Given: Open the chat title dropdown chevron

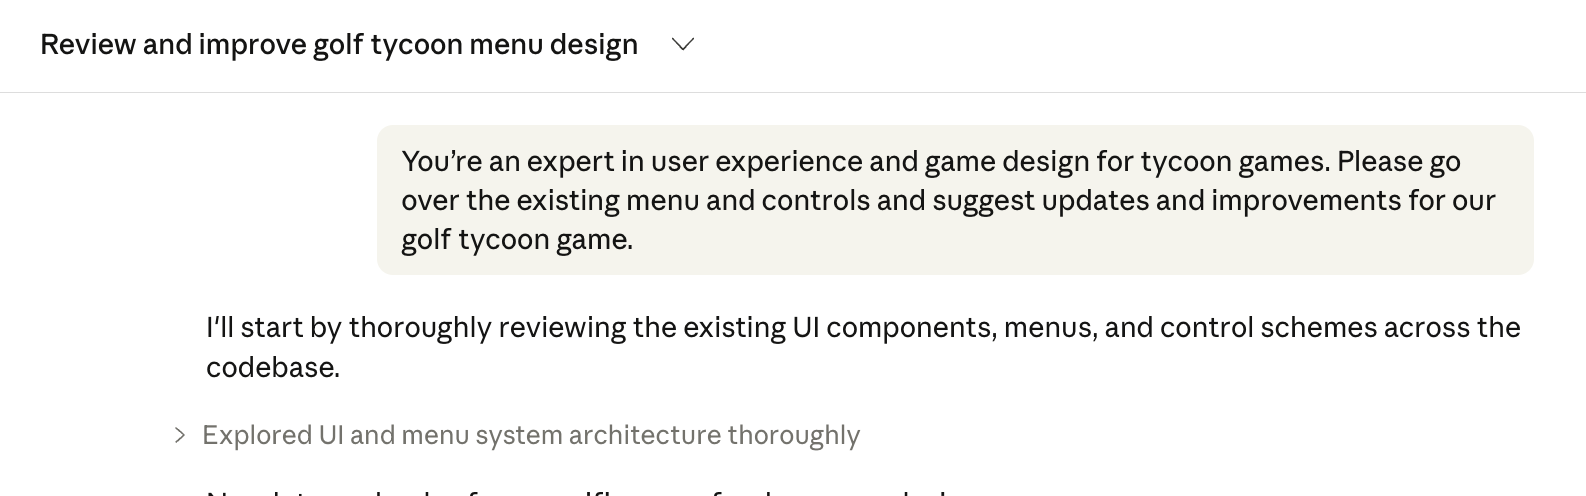Looking at the screenshot, I should [683, 45].
